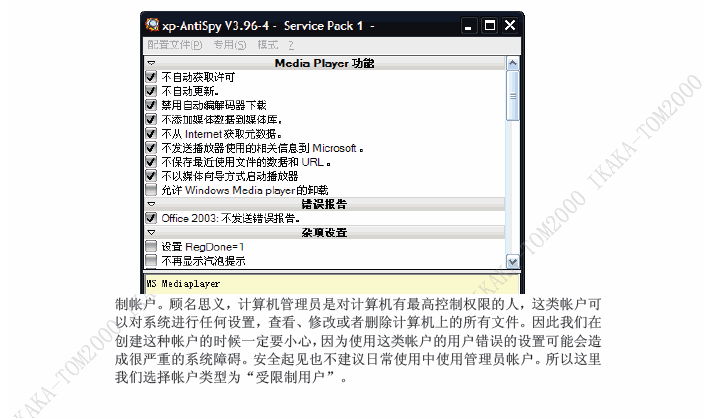Open the ? help menu
The image size is (716, 418).
(x=291, y=45)
